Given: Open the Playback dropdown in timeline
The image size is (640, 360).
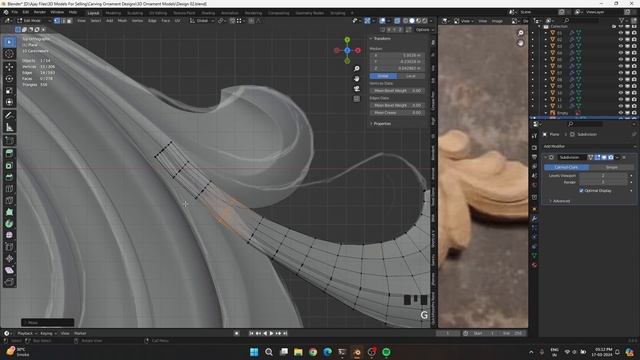Looking at the screenshot, I should (x=27, y=333).
